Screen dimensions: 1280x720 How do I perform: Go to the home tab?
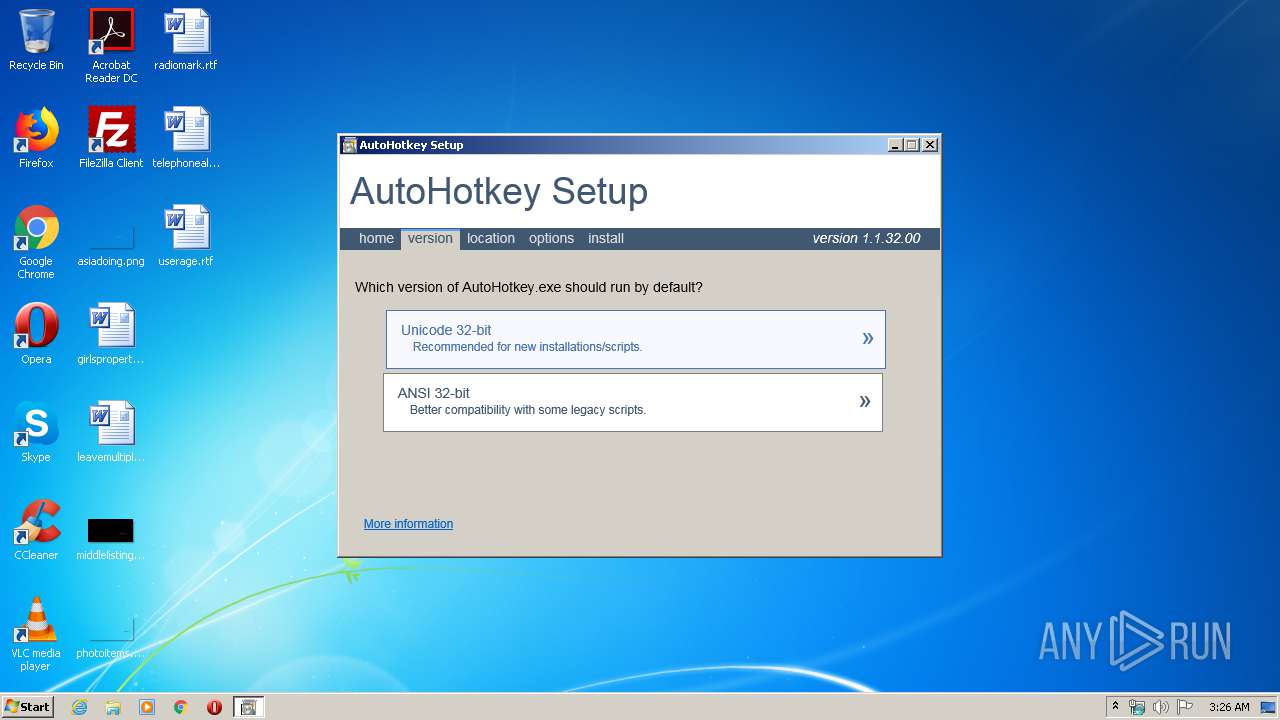click(x=376, y=238)
